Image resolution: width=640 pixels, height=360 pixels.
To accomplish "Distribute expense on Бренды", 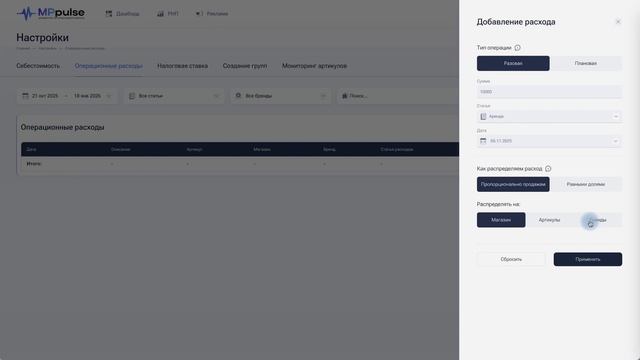I will coord(598,220).
